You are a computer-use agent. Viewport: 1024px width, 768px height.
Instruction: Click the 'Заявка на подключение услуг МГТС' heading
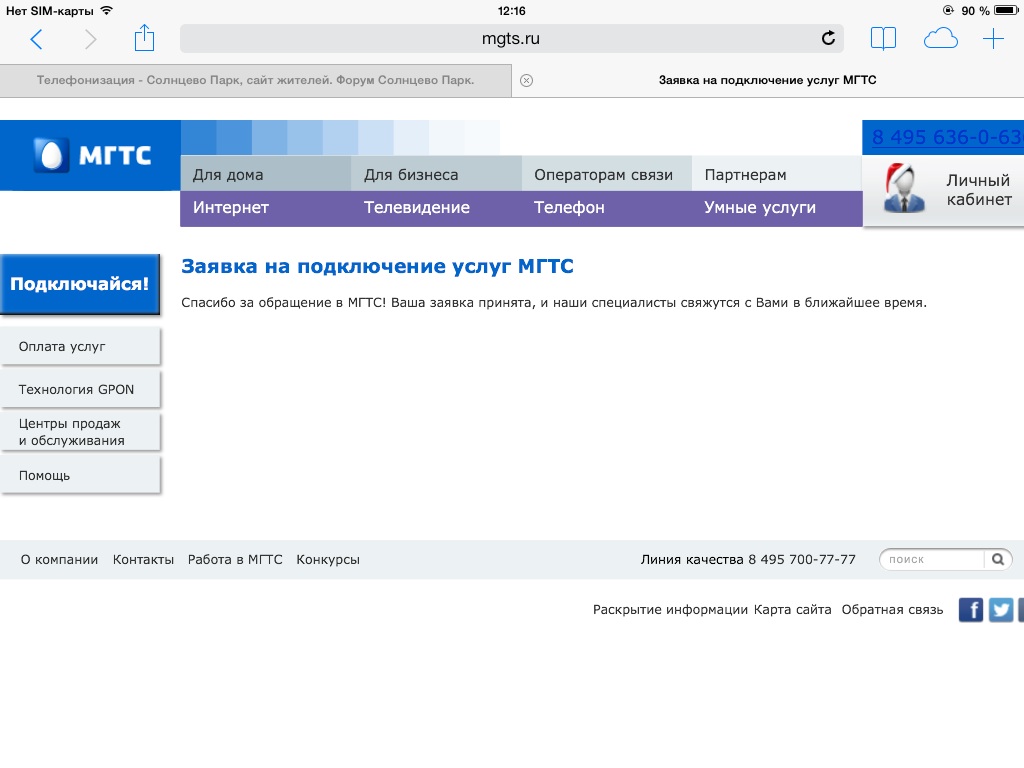pos(377,266)
